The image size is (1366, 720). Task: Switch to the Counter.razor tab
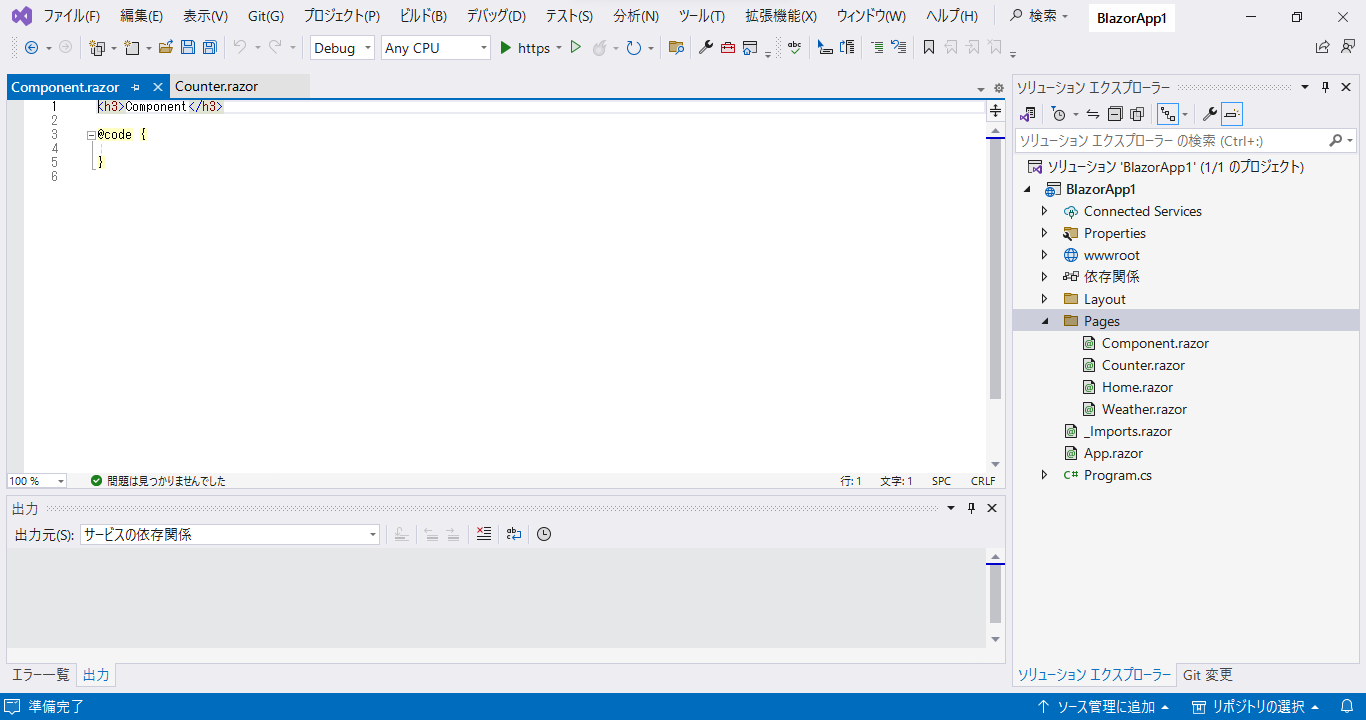pyautogui.click(x=217, y=87)
